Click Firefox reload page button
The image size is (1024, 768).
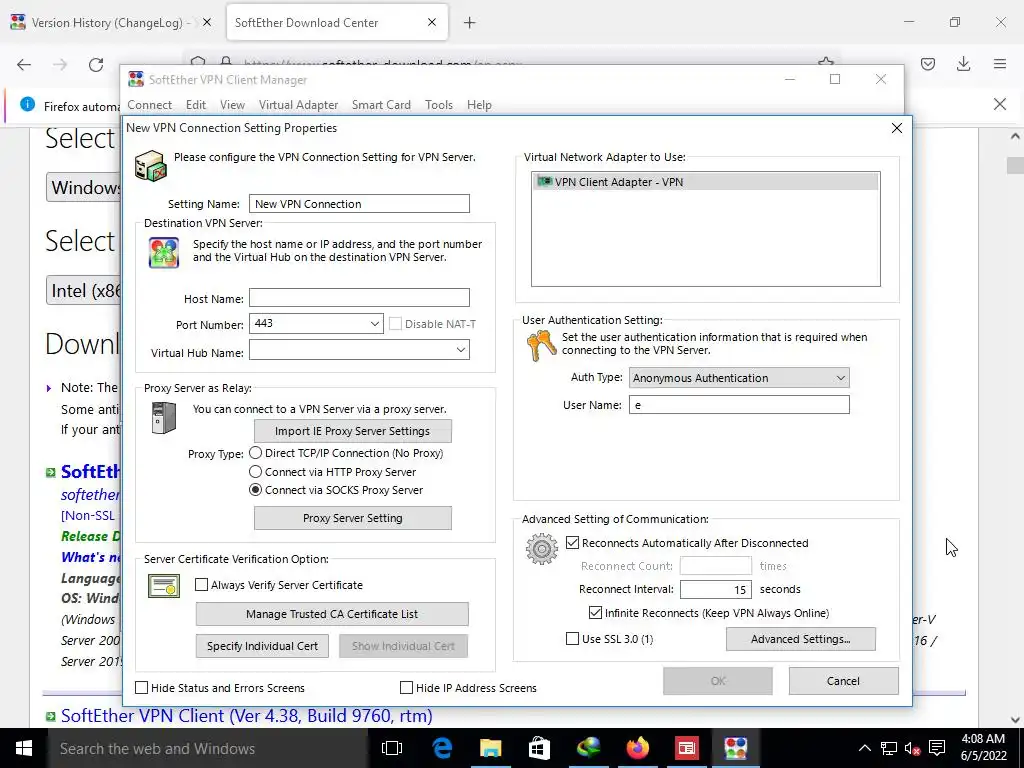tap(96, 64)
